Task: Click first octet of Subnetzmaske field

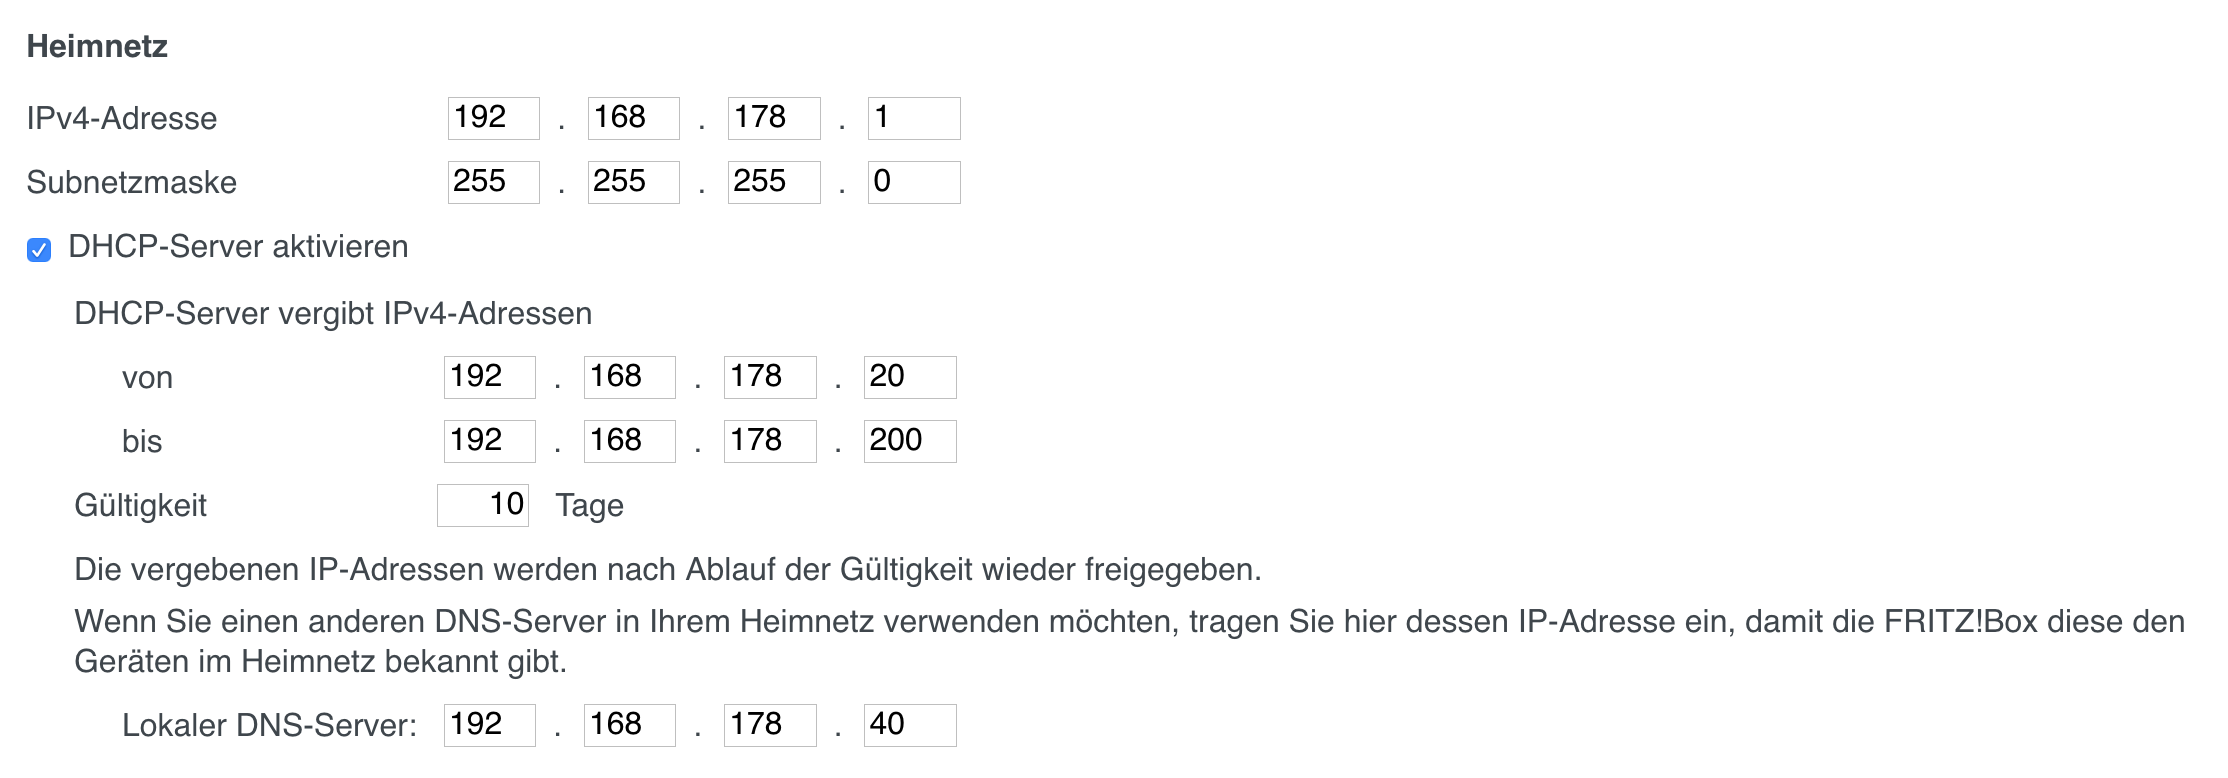Action: pyautogui.click(x=493, y=182)
